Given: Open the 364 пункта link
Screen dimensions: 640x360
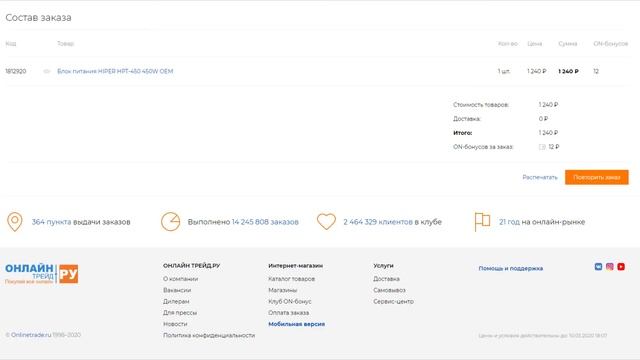Looking at the screenshot, I should (51, 222).
